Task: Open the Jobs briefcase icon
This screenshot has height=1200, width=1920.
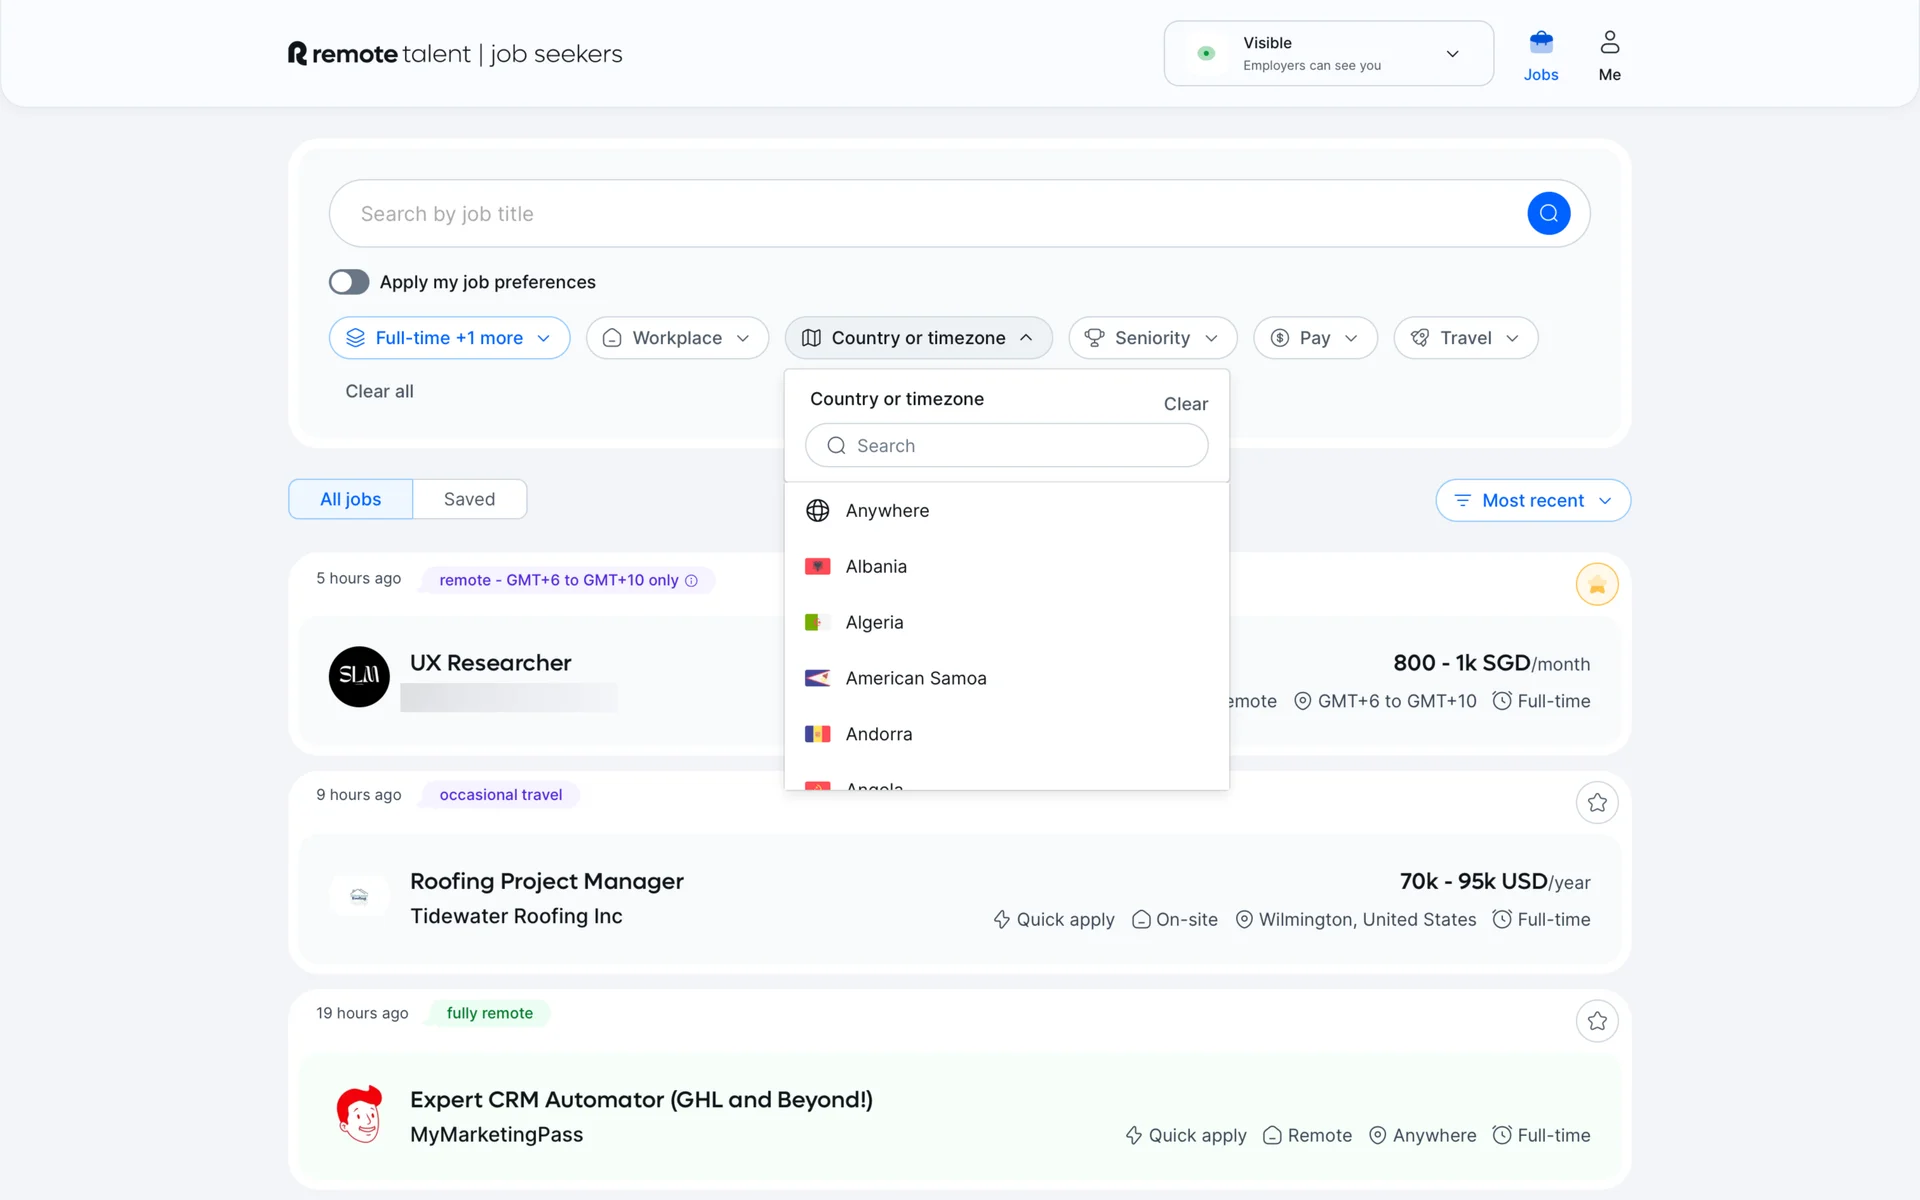Action: click(1540, 43)
